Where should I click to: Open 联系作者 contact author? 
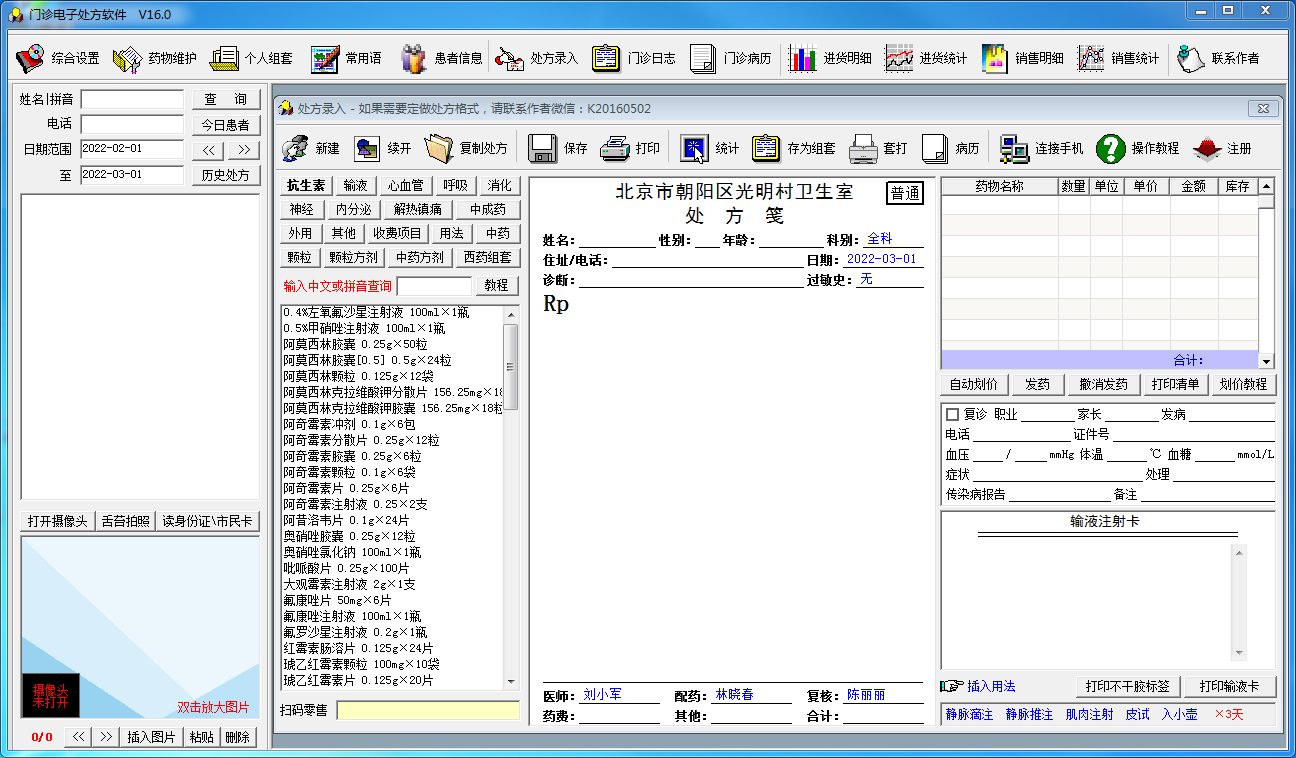(x=1218, y=58)
